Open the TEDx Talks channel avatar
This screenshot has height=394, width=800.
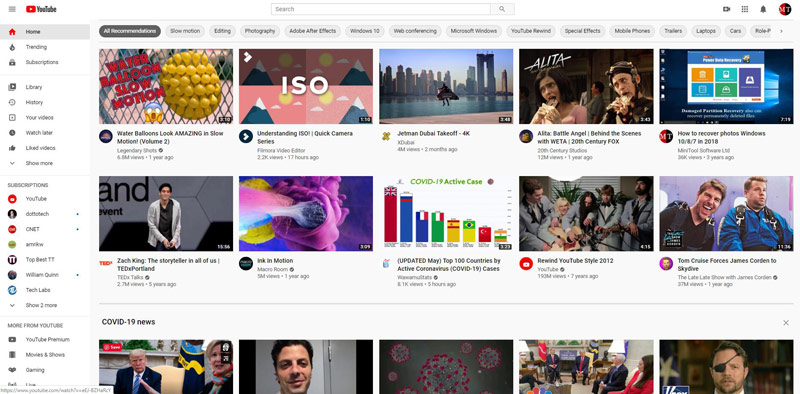106,263
